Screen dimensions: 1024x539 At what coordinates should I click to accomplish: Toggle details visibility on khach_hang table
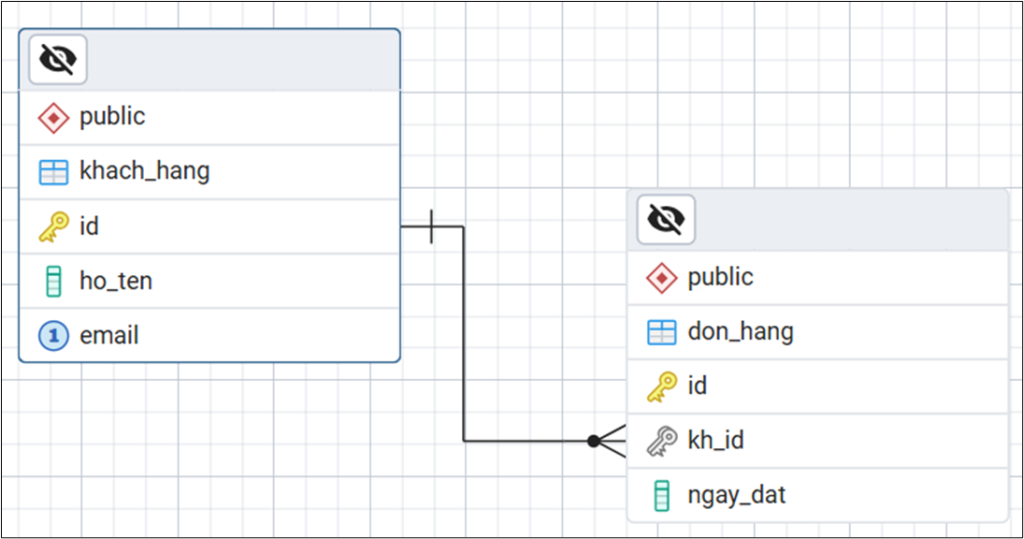[58, 60]
